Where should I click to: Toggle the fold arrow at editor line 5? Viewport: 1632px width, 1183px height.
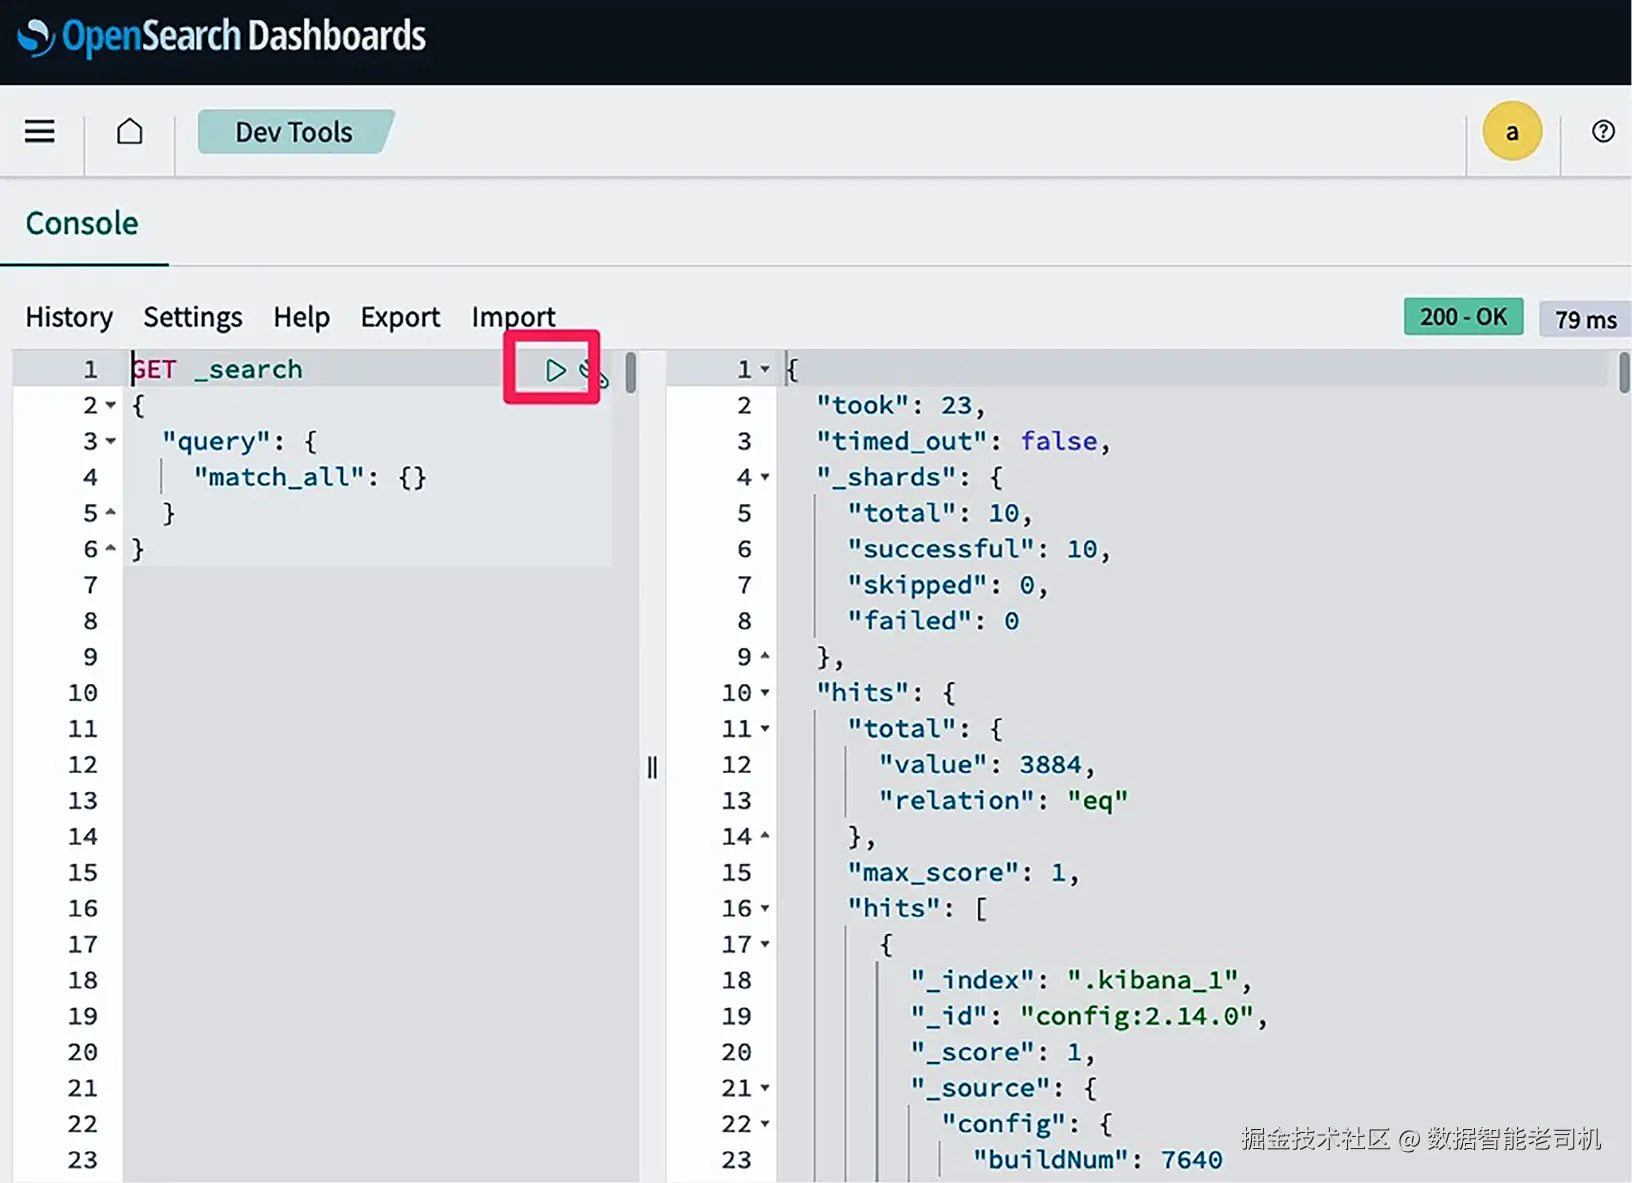111,512
